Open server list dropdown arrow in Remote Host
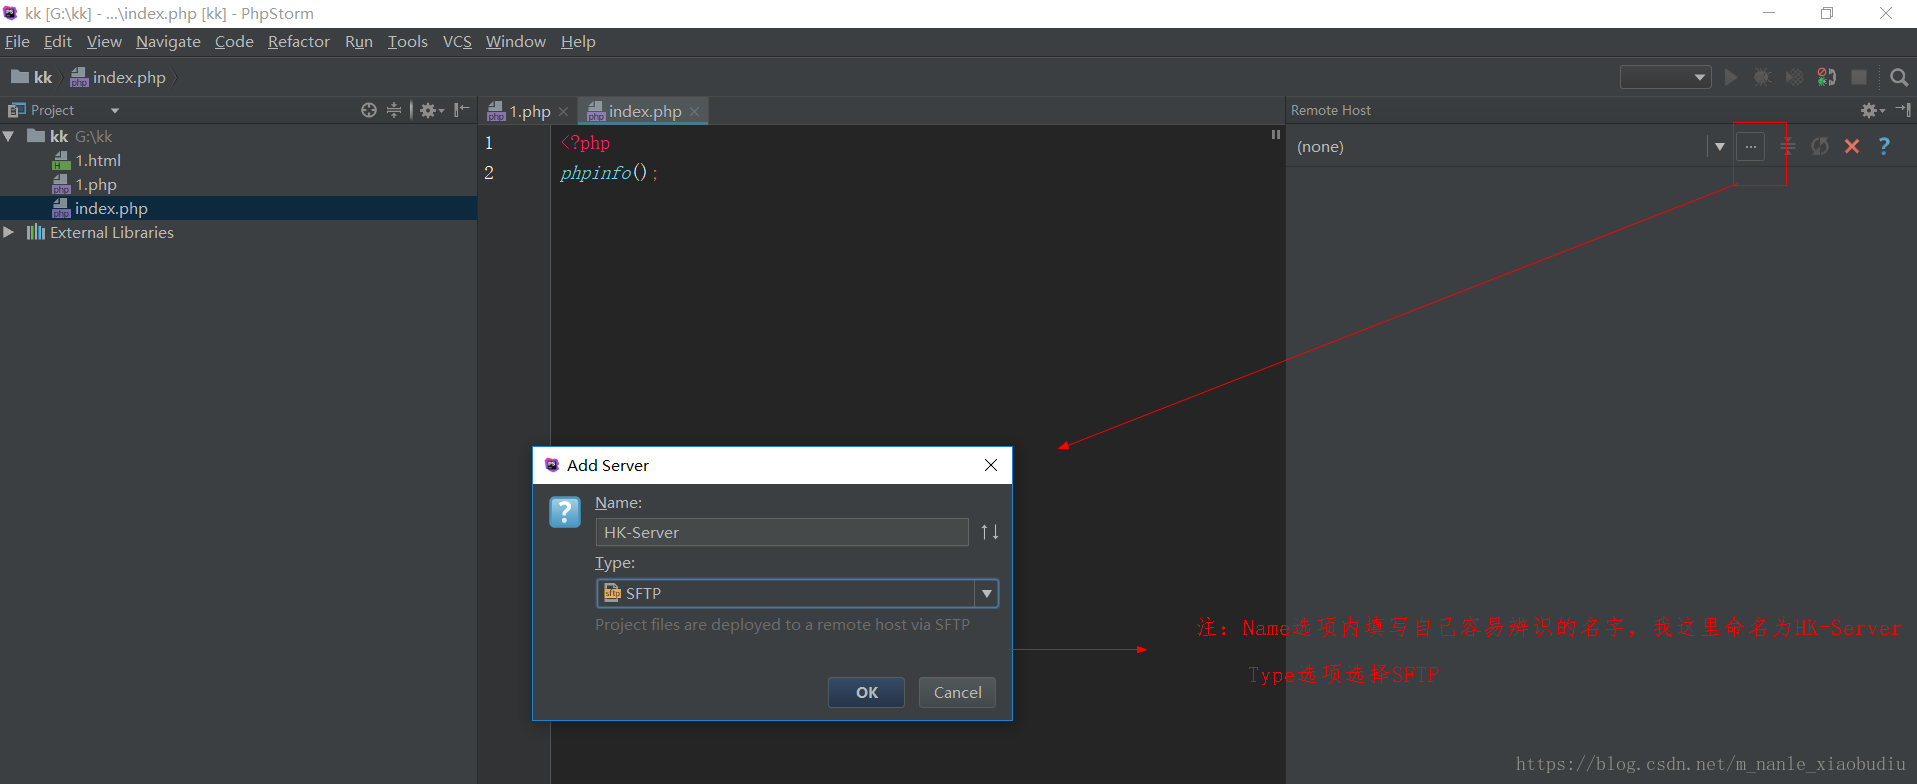Image resolution: width=1917 pixels, height=784 pixels. click(x=1720, y=147)
